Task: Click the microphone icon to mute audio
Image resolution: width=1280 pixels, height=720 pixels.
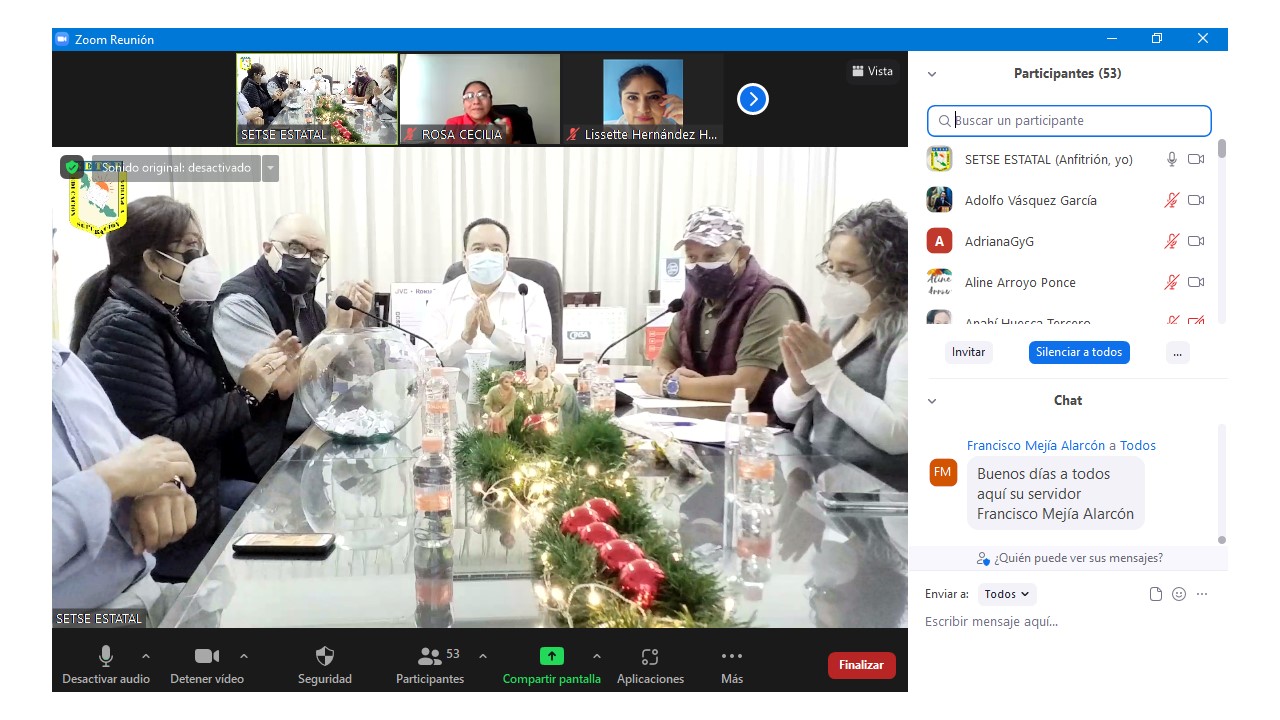Action: tap(106, 656)
